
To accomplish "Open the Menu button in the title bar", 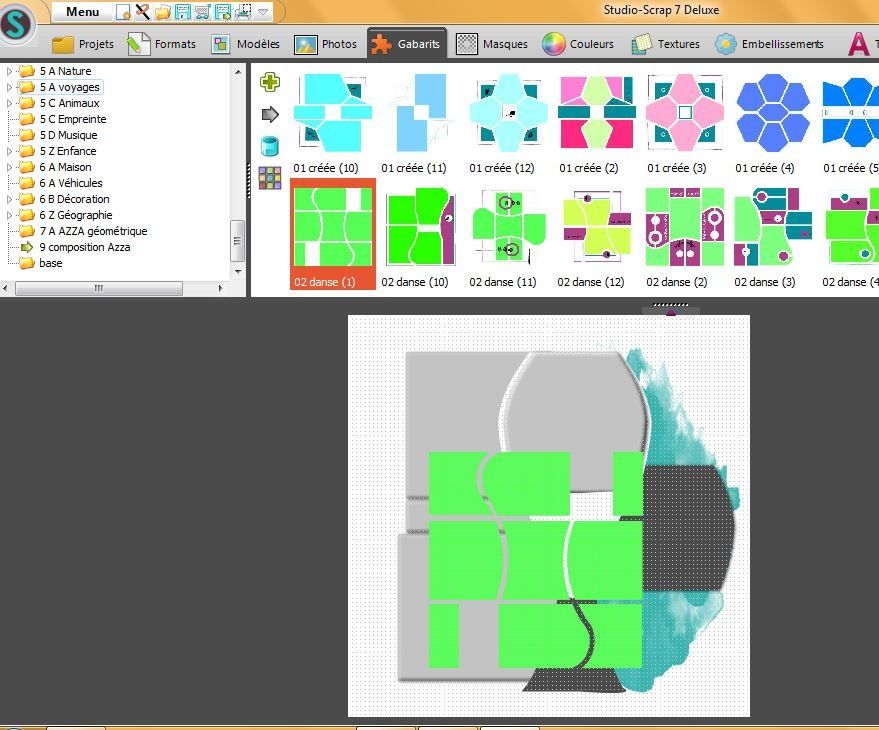I will coord(82,12).
